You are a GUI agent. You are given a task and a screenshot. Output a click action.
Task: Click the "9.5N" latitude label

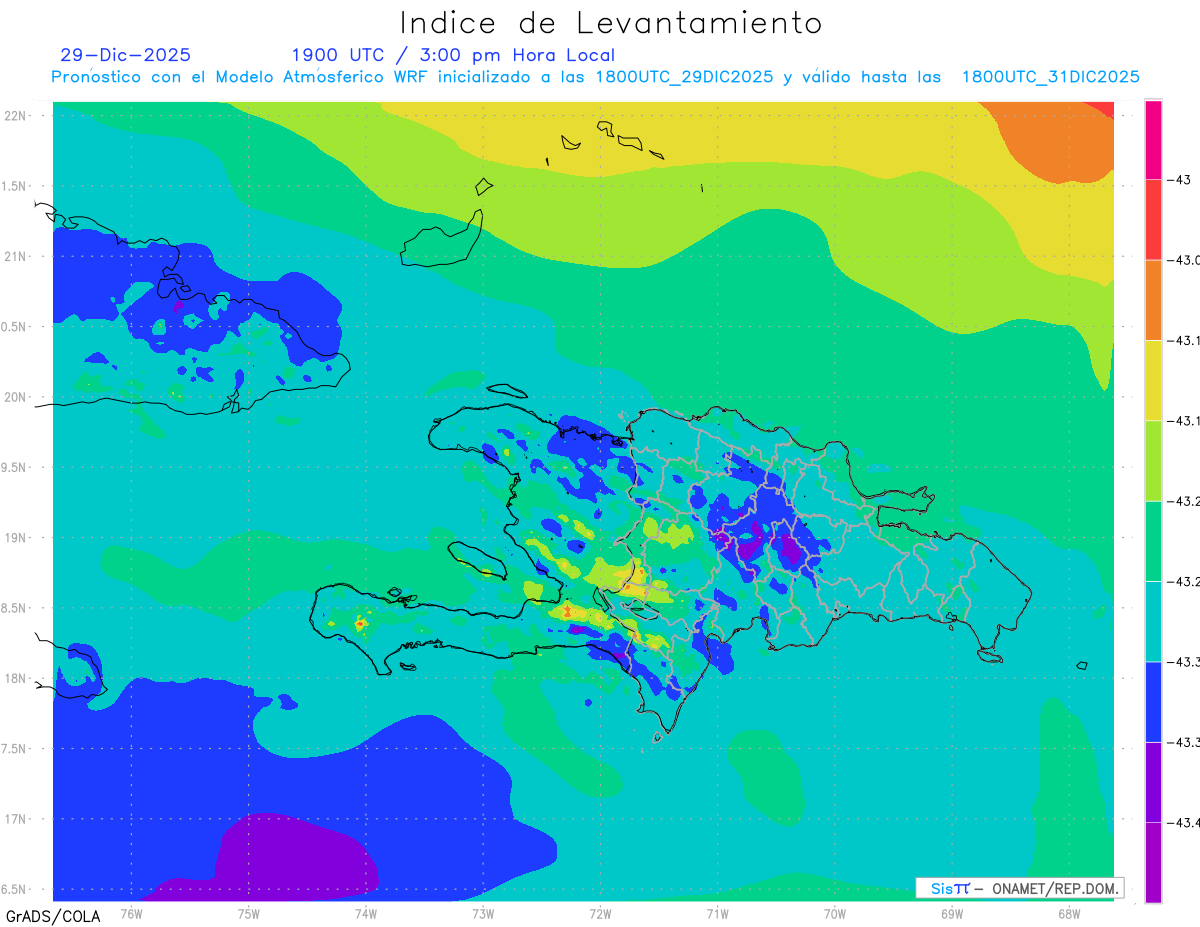click(x=15, y=467)
